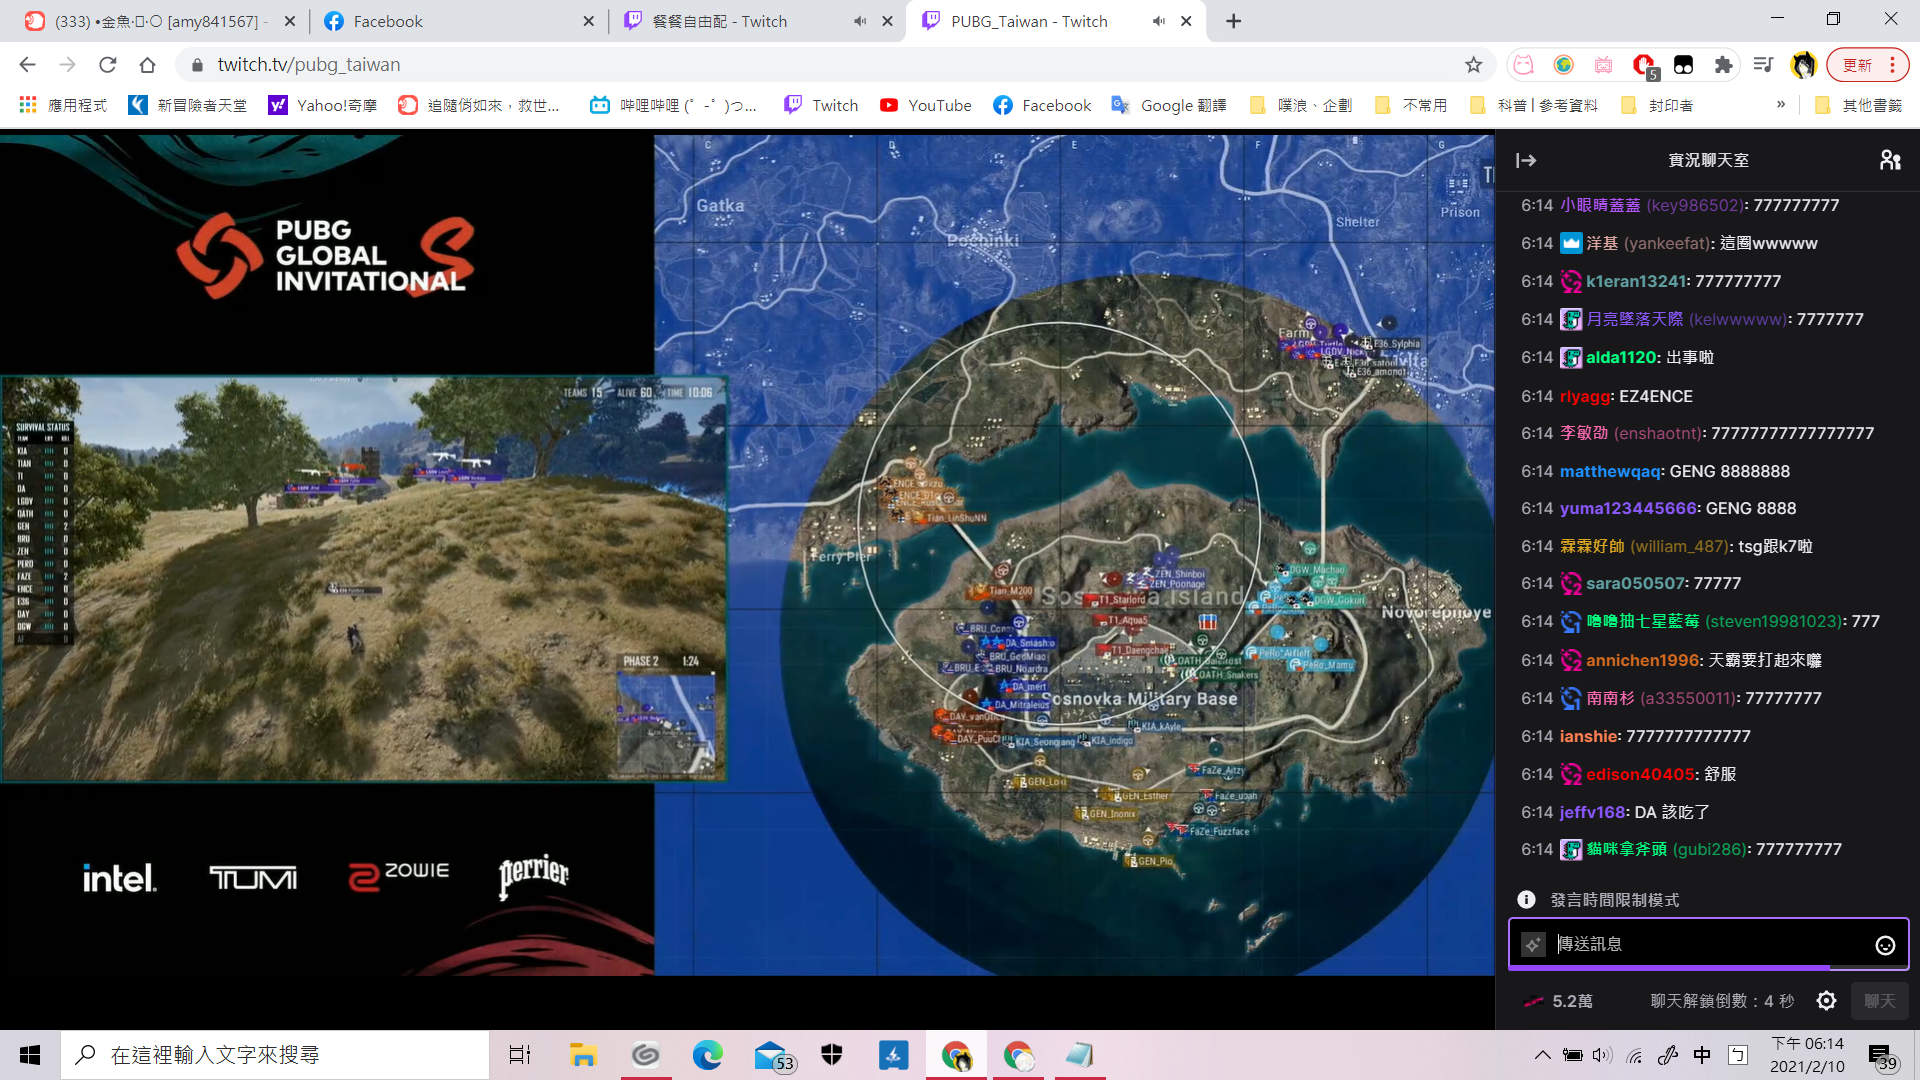Click the pink bilibili extension icon
1920x1080 pixels.
click(1603, 65)
